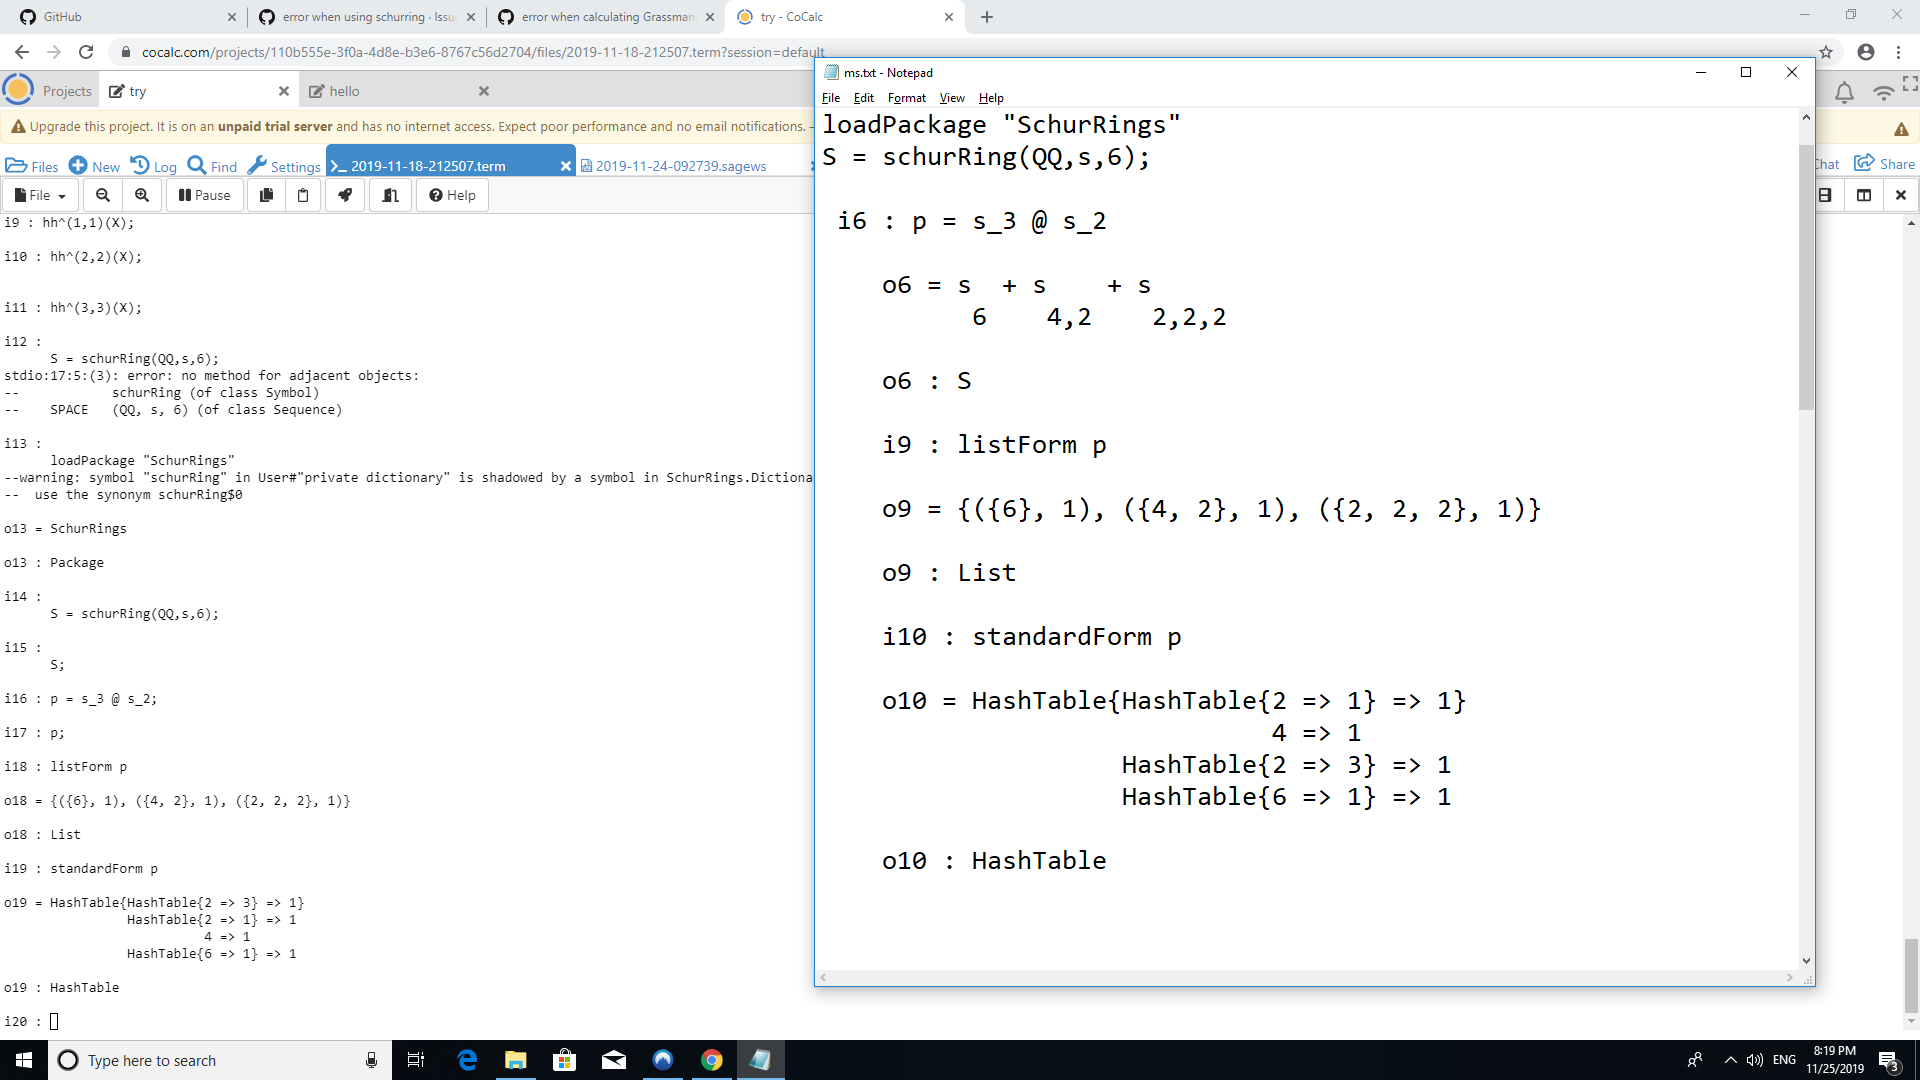The height and width of the screenshot is (1080, 1920).
Task: Click the zoom out magnifier icon
Action: [103, 195]
